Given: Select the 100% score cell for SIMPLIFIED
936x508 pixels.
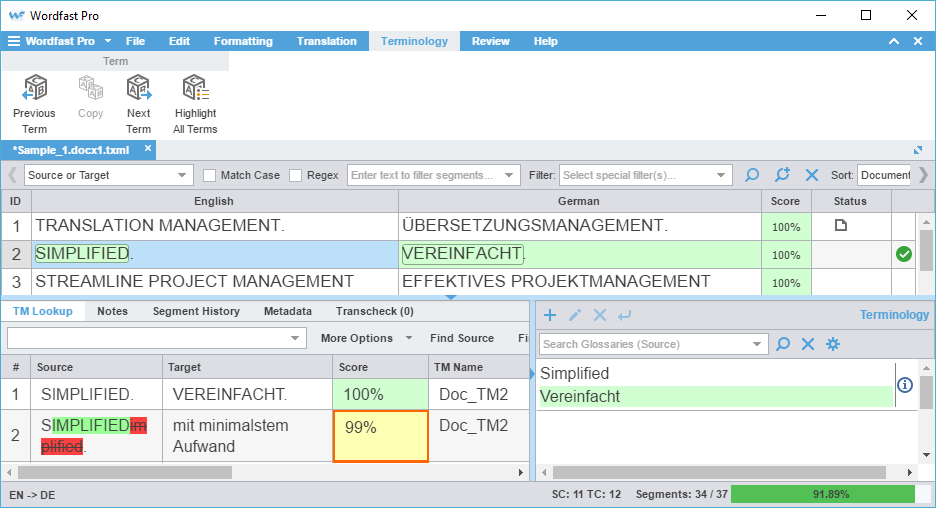Looking at the screenshot, I should [x=380, y=394].
